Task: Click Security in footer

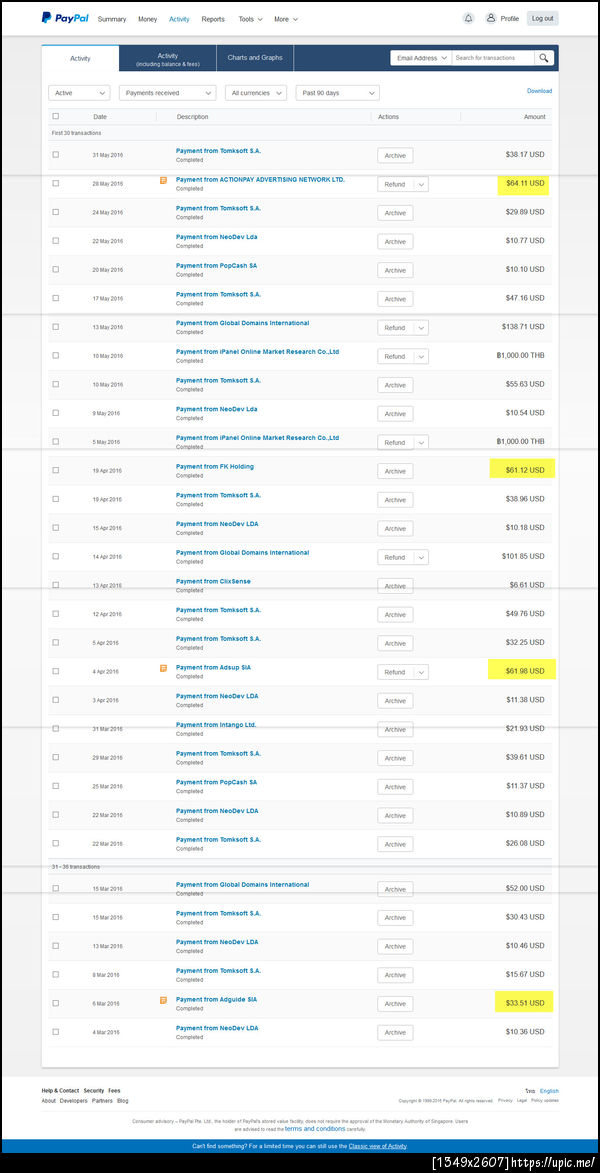Action: 94,1091
